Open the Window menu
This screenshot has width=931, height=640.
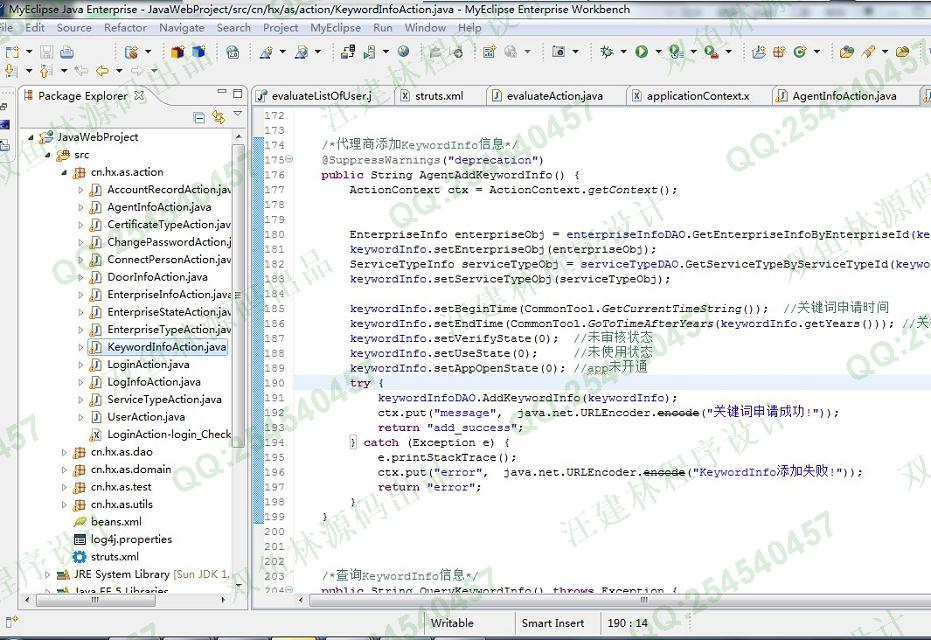pos(425,27)
